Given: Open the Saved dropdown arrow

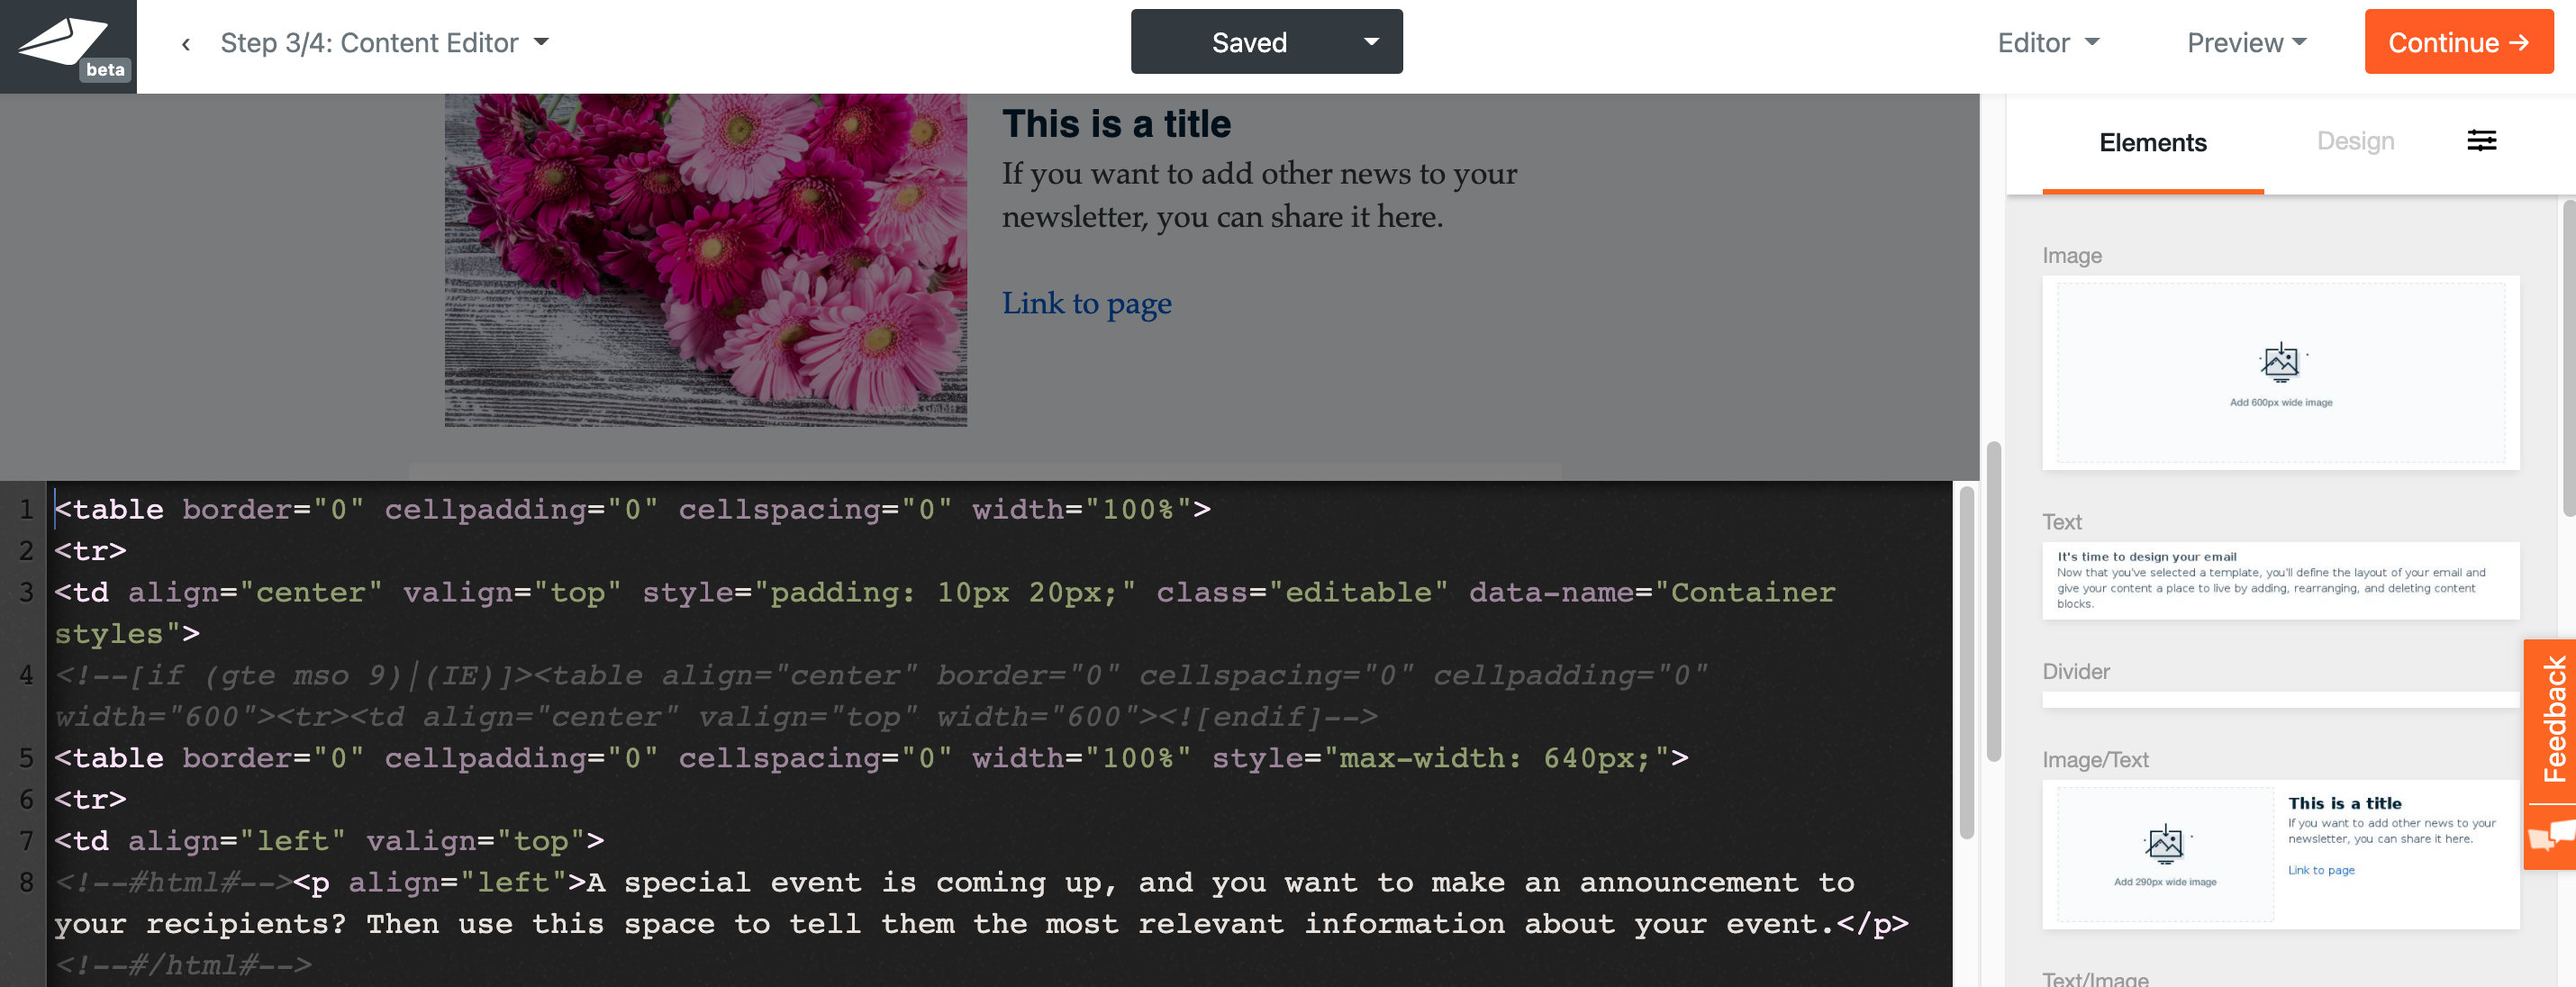Looking at the screenshot, I should click(1371, 42).
